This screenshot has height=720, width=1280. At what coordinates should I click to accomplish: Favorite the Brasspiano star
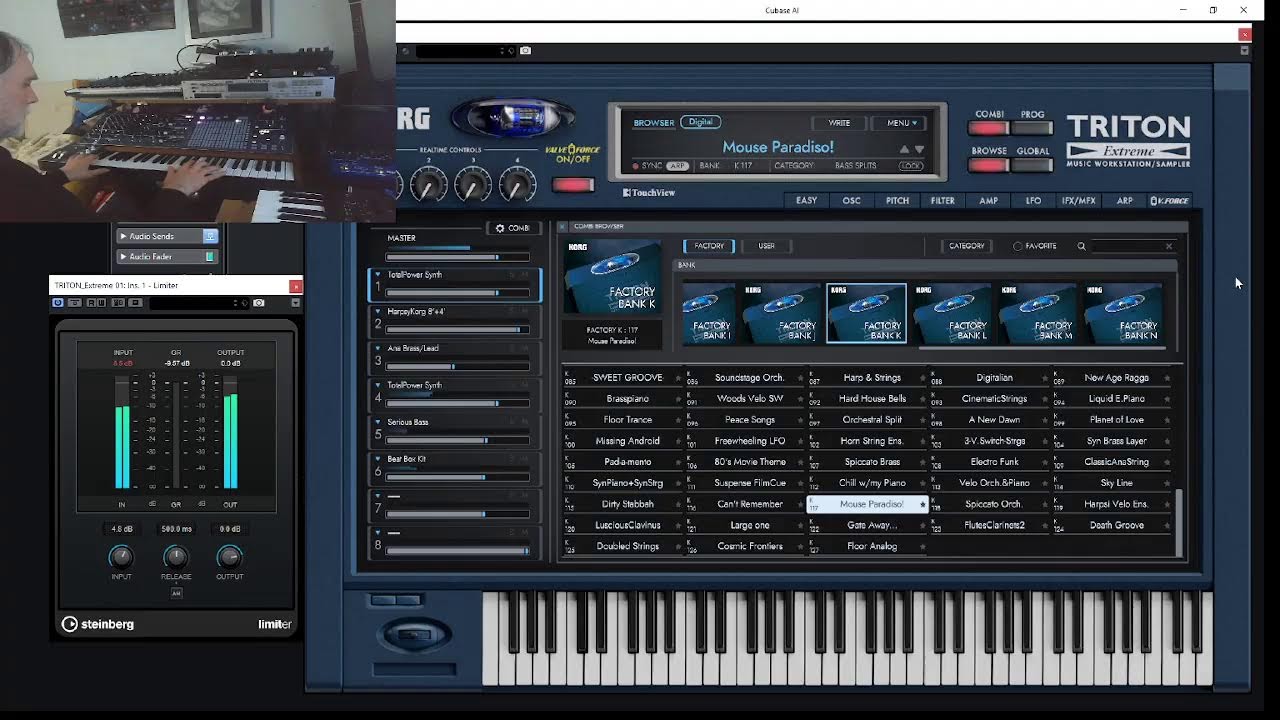pyautogui.click(x=678, y=399)
